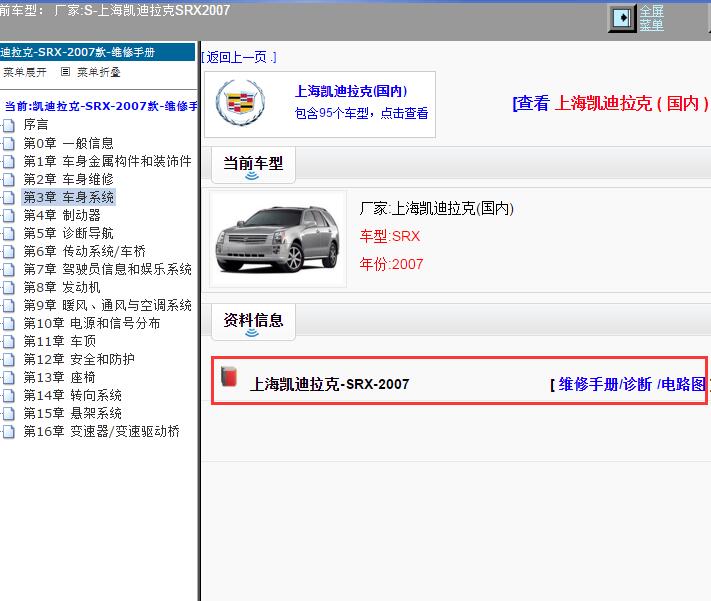Click the 全屏菜单 link
This screenshot has height=601, width=711.
(x=652, y=18)
